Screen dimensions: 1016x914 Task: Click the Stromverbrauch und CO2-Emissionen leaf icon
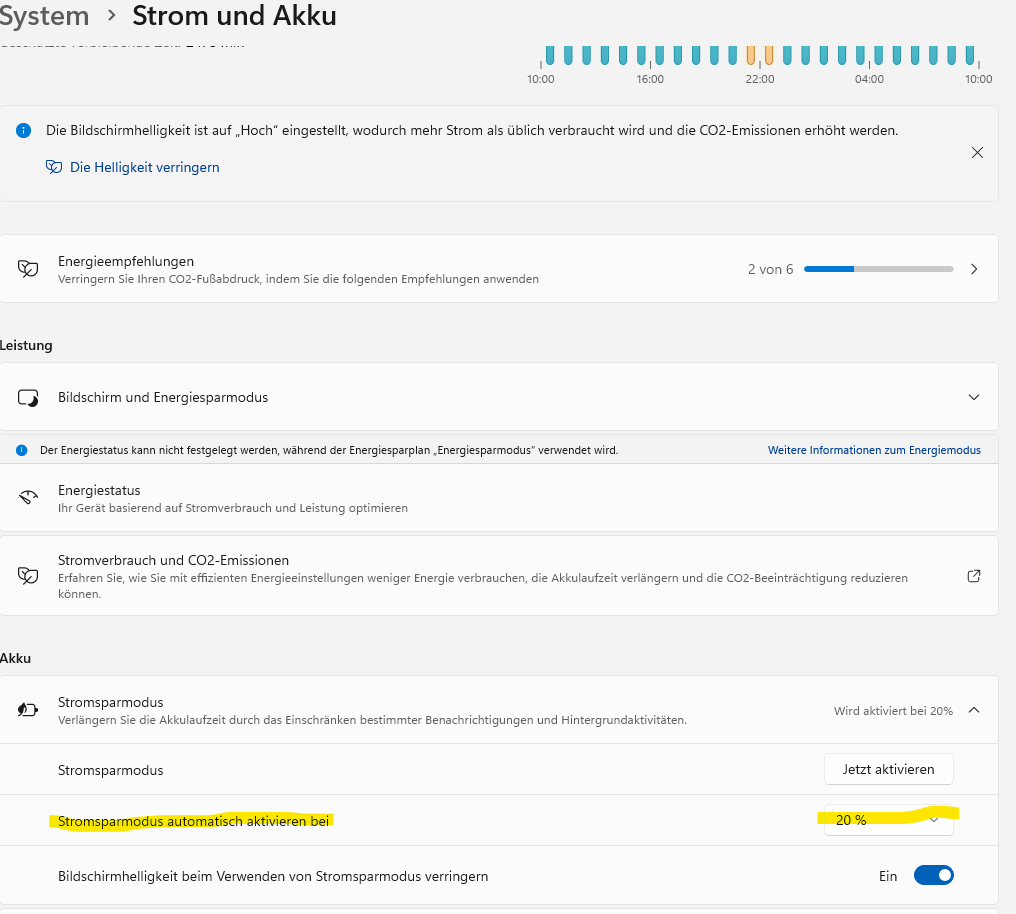(x=28, y=576)
